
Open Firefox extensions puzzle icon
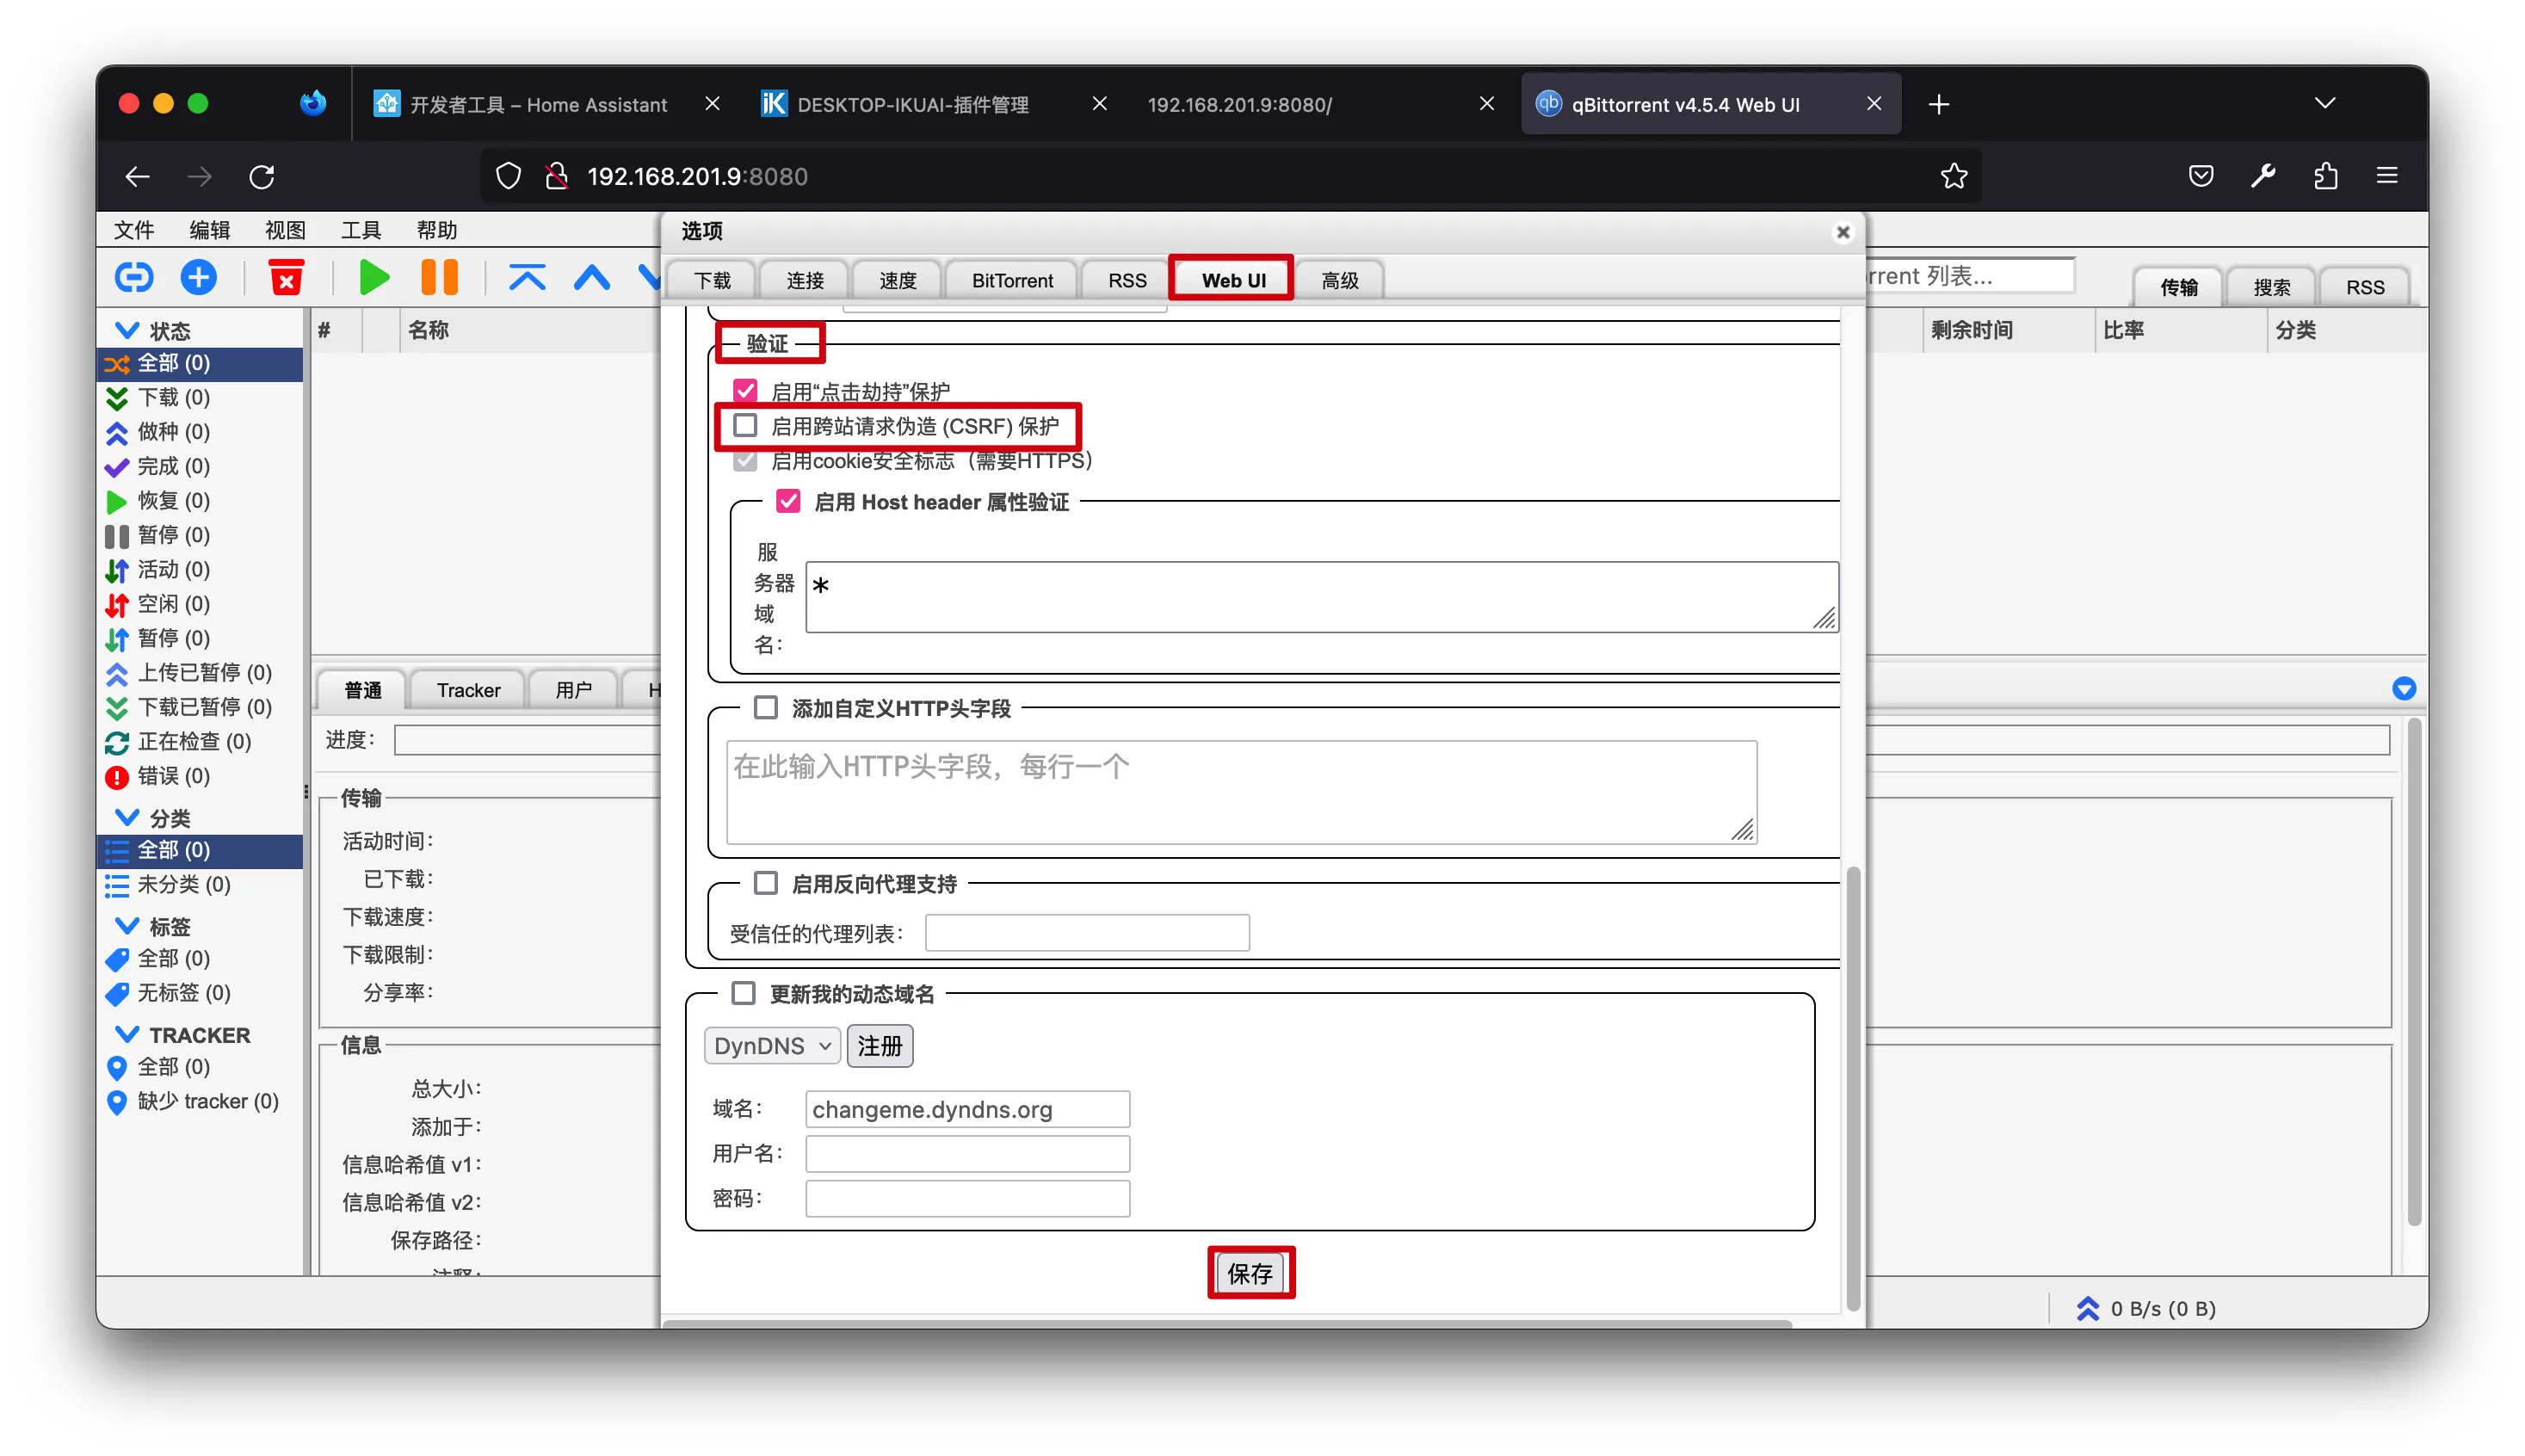2326,177
